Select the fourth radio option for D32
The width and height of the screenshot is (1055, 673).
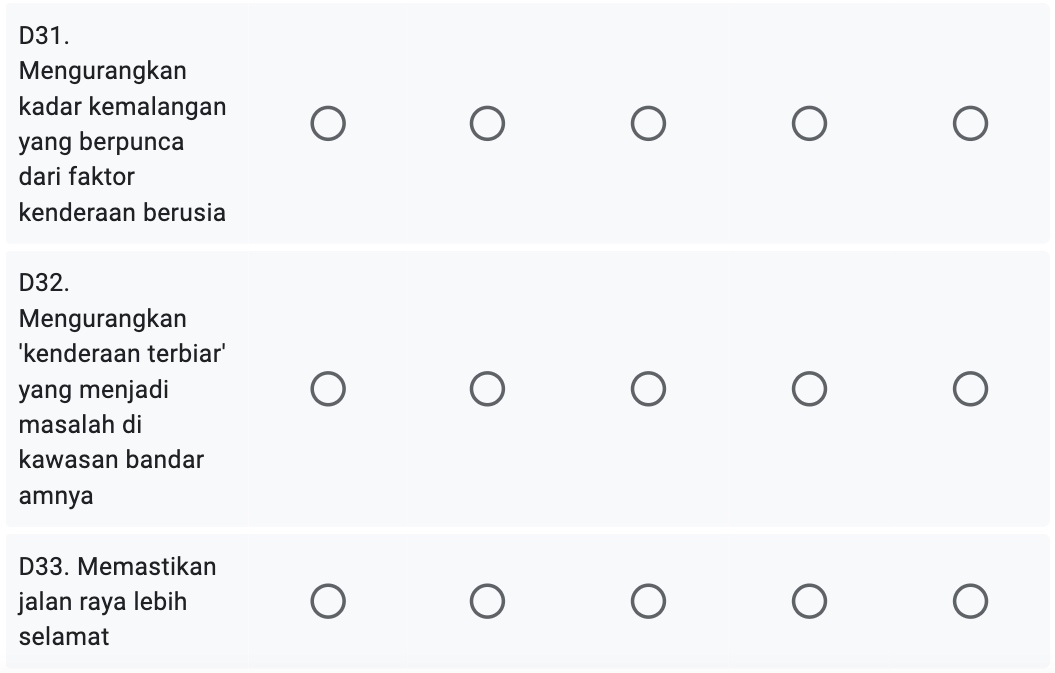tap(809, 389)
